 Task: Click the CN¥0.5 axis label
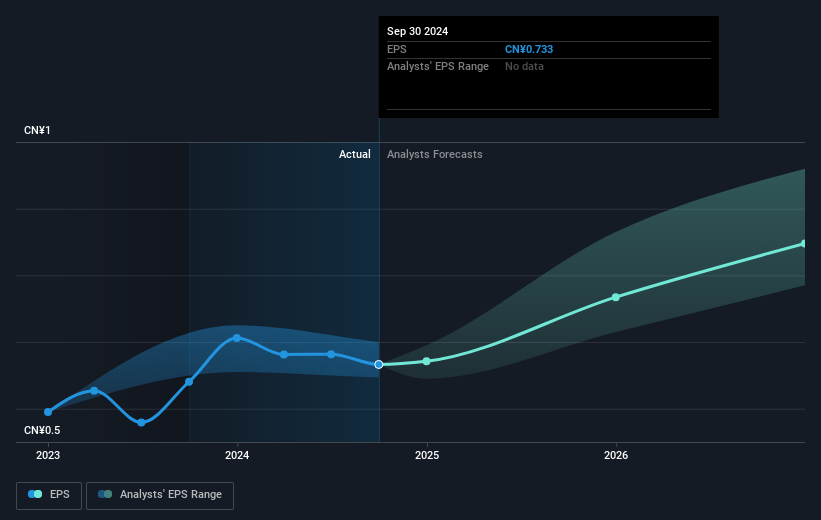coord(42,430)
